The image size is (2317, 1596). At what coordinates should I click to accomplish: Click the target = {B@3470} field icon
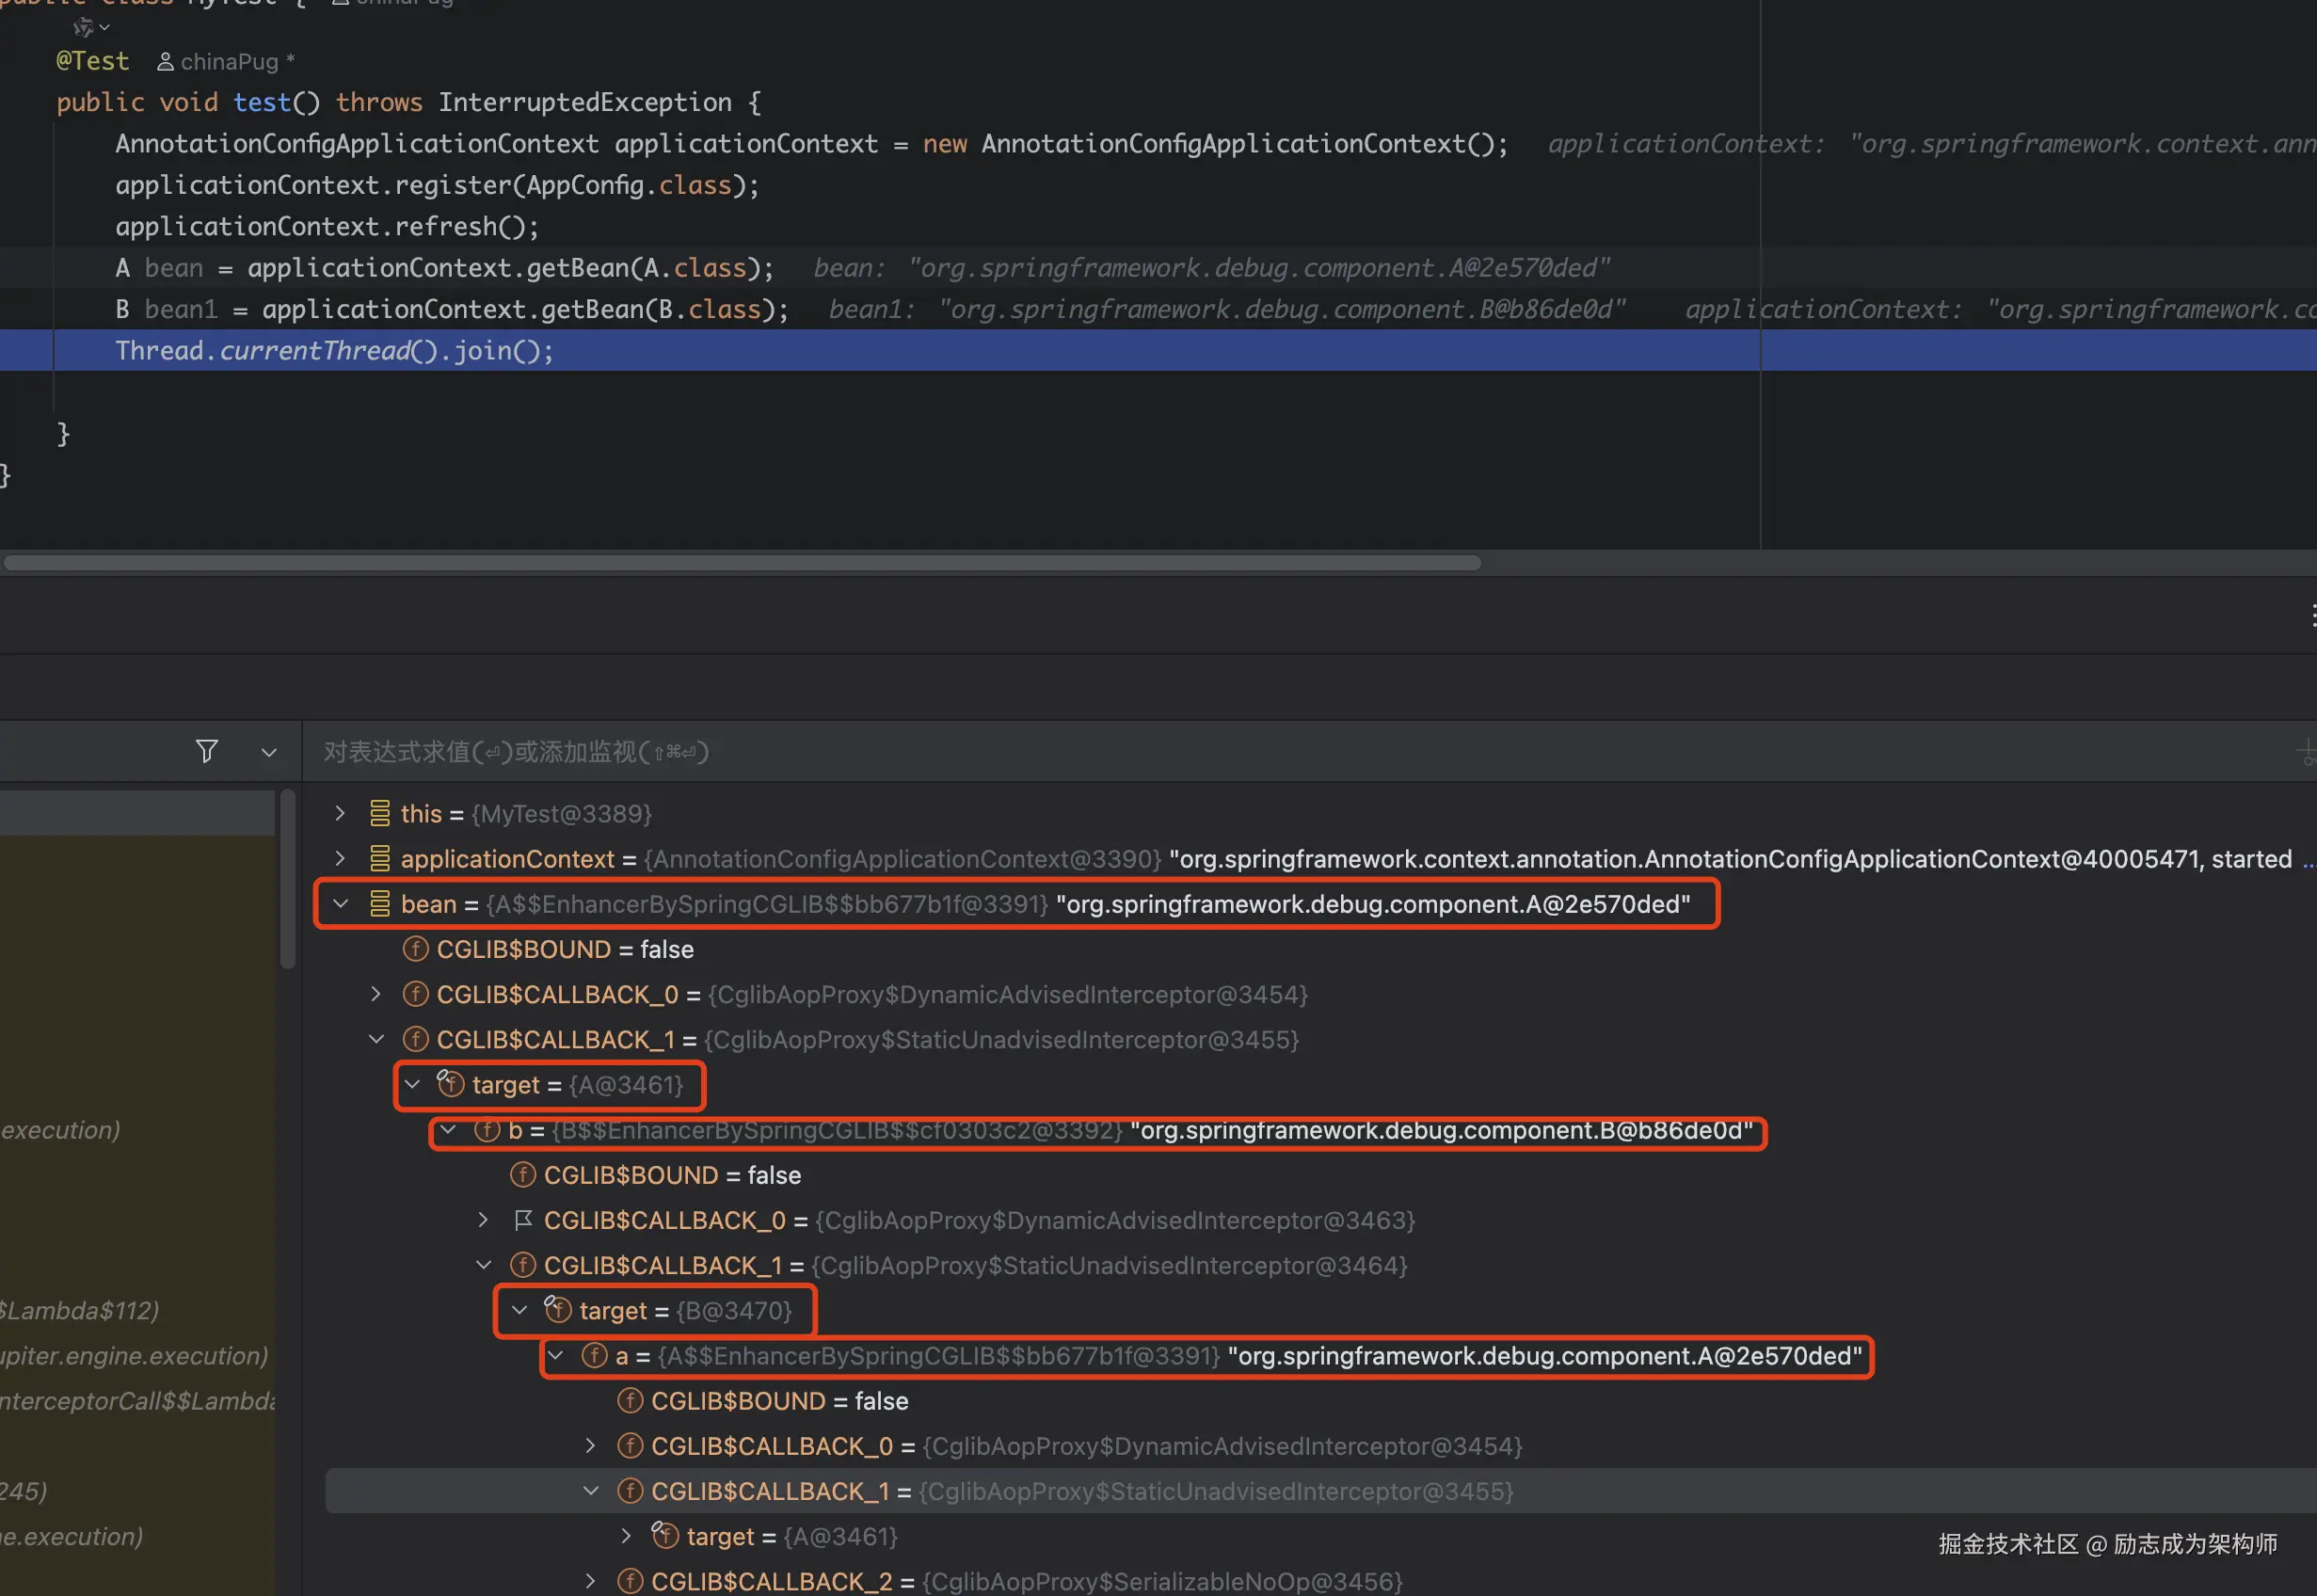tap(557, 1310)
